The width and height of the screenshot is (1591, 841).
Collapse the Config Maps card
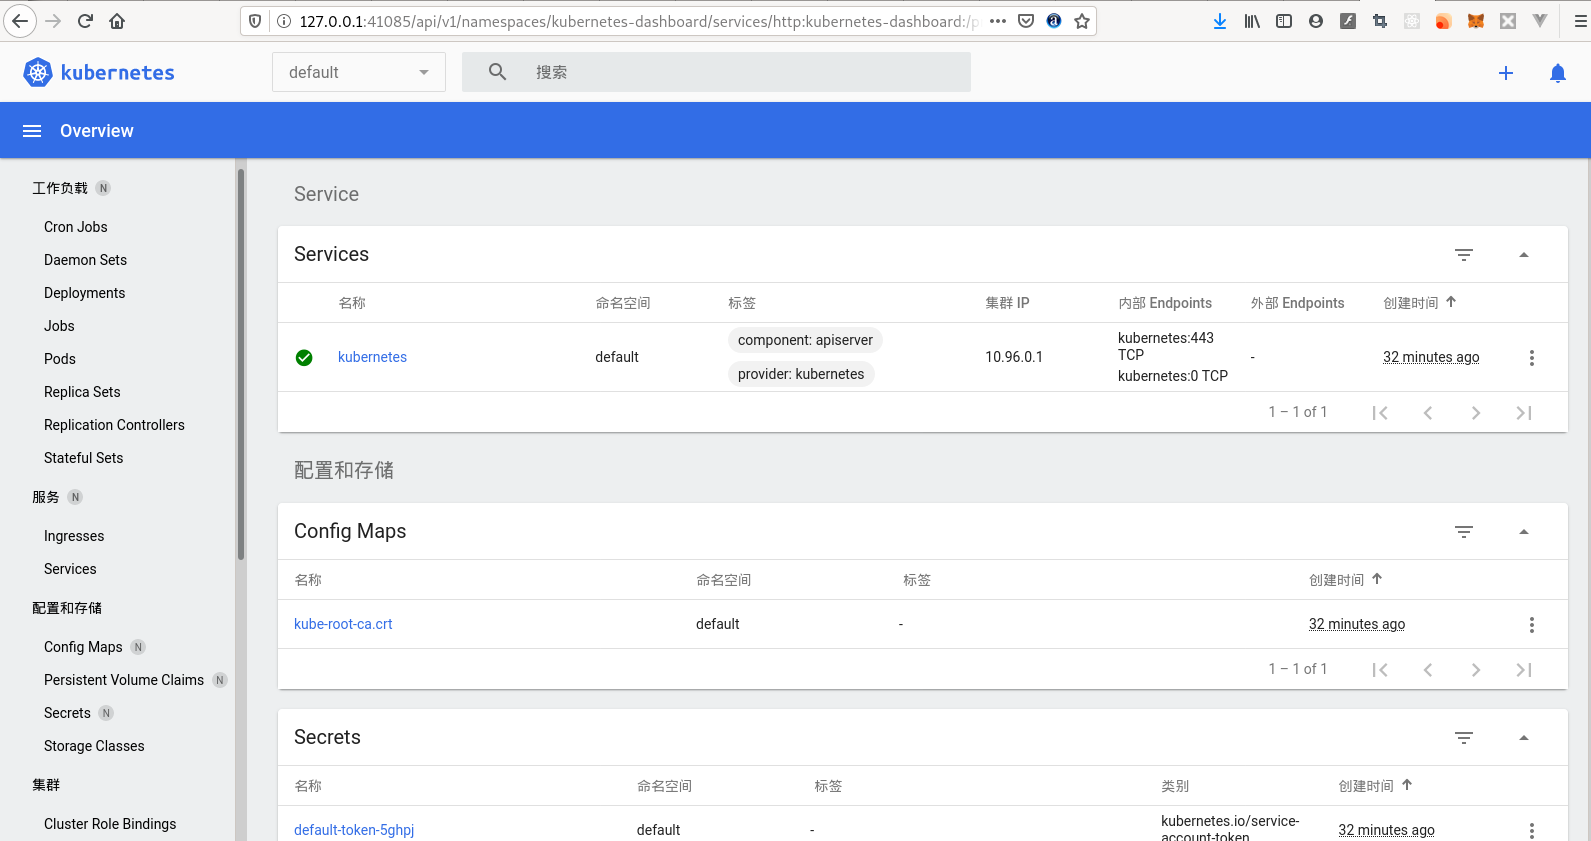pyautogui.click(x=1523, y=532)
